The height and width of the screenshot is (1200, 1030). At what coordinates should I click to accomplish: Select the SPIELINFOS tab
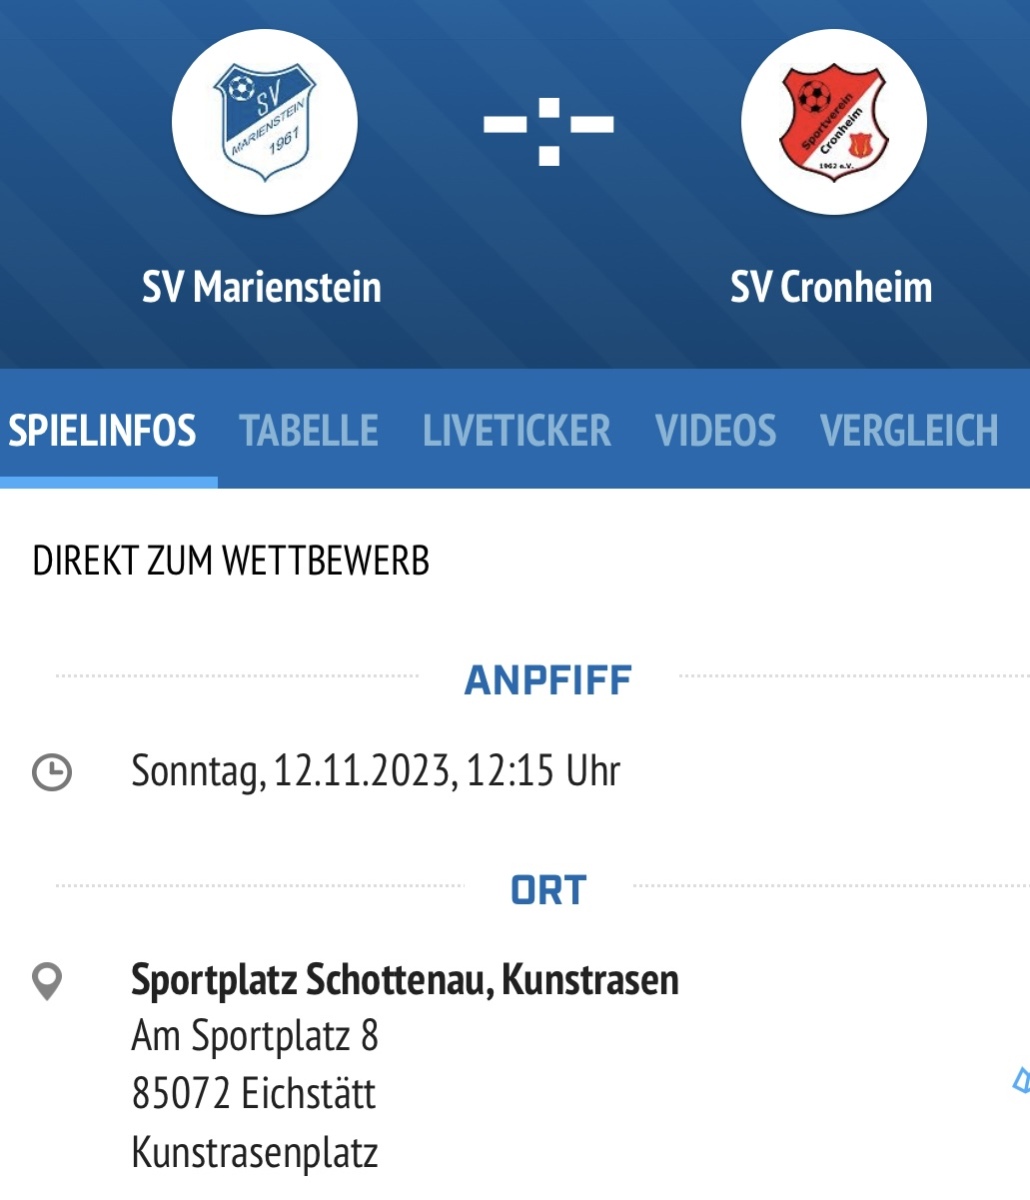[102, 431]
